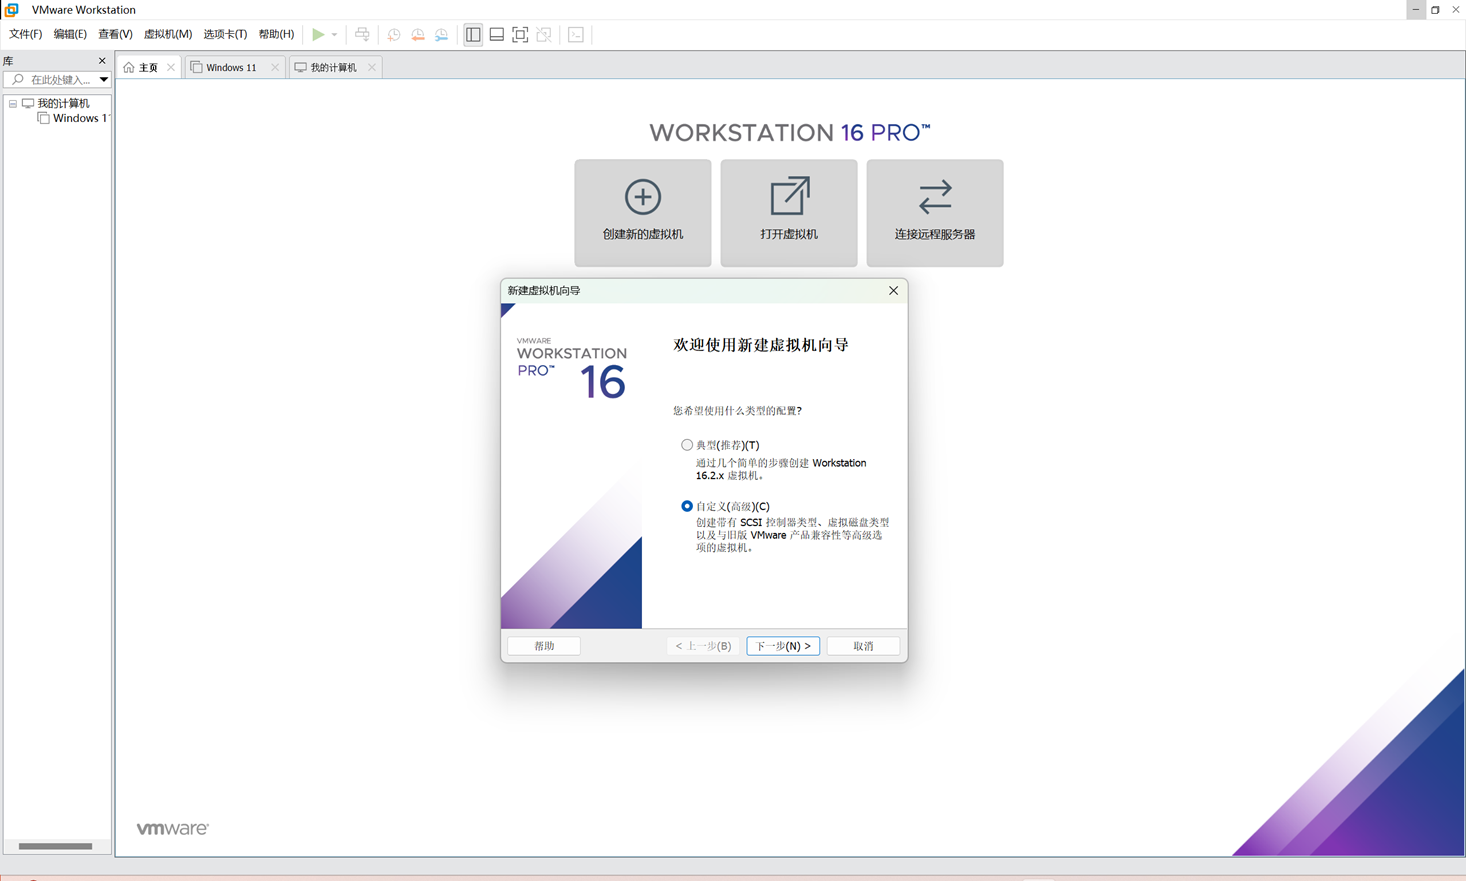Select the 典型(推荐) radio option

[687, 445]
